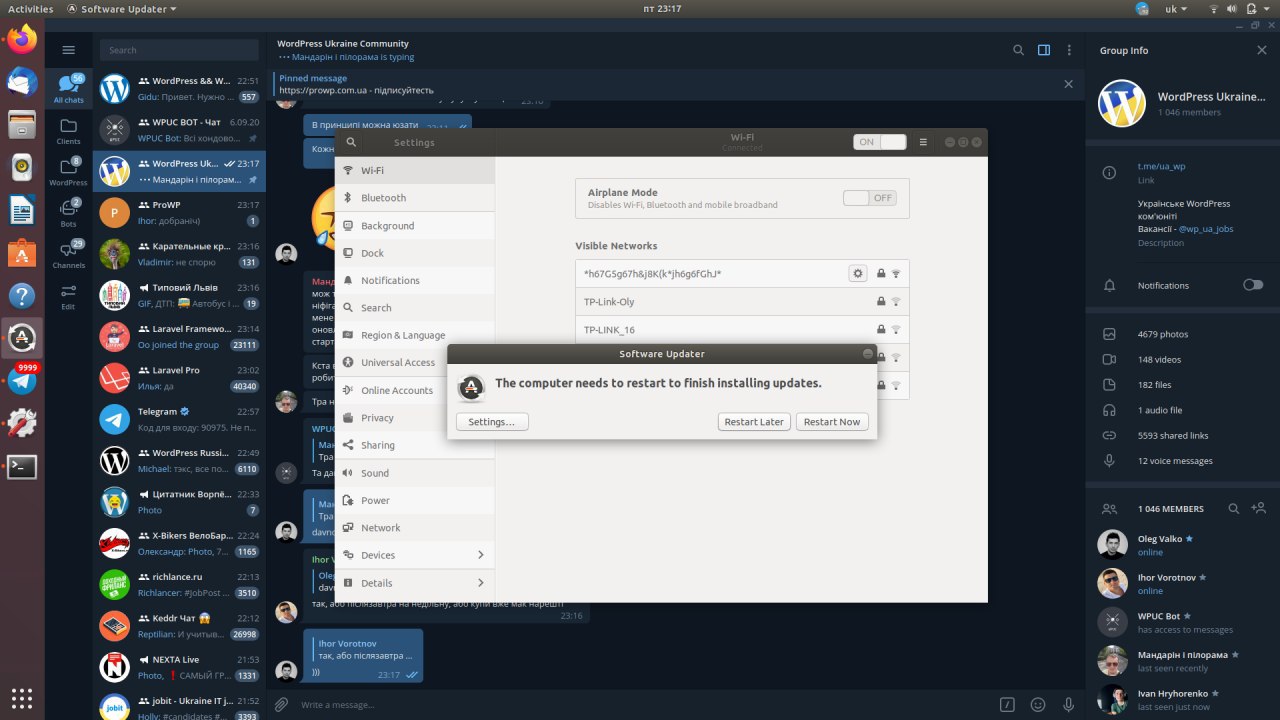Toggle Wi-Fi ON switch in Settings header
This screenshot has height=720, width=1280.
[880, 142]
